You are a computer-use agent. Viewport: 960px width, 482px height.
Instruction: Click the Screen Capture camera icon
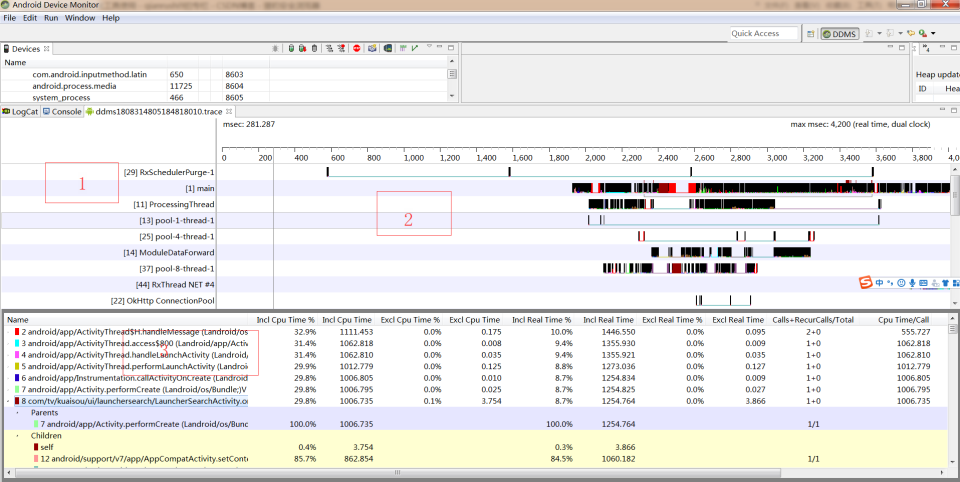[372, 48]
